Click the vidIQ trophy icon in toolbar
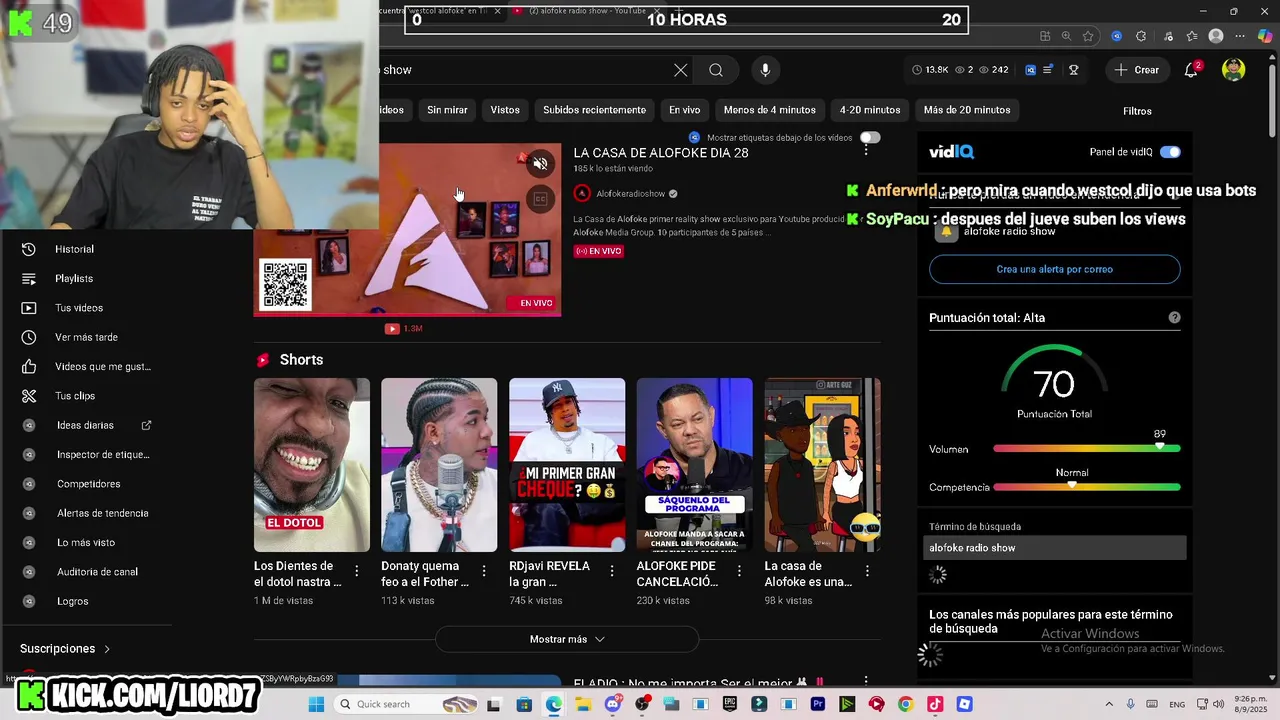1280x720 pixels. [1073, 70]
